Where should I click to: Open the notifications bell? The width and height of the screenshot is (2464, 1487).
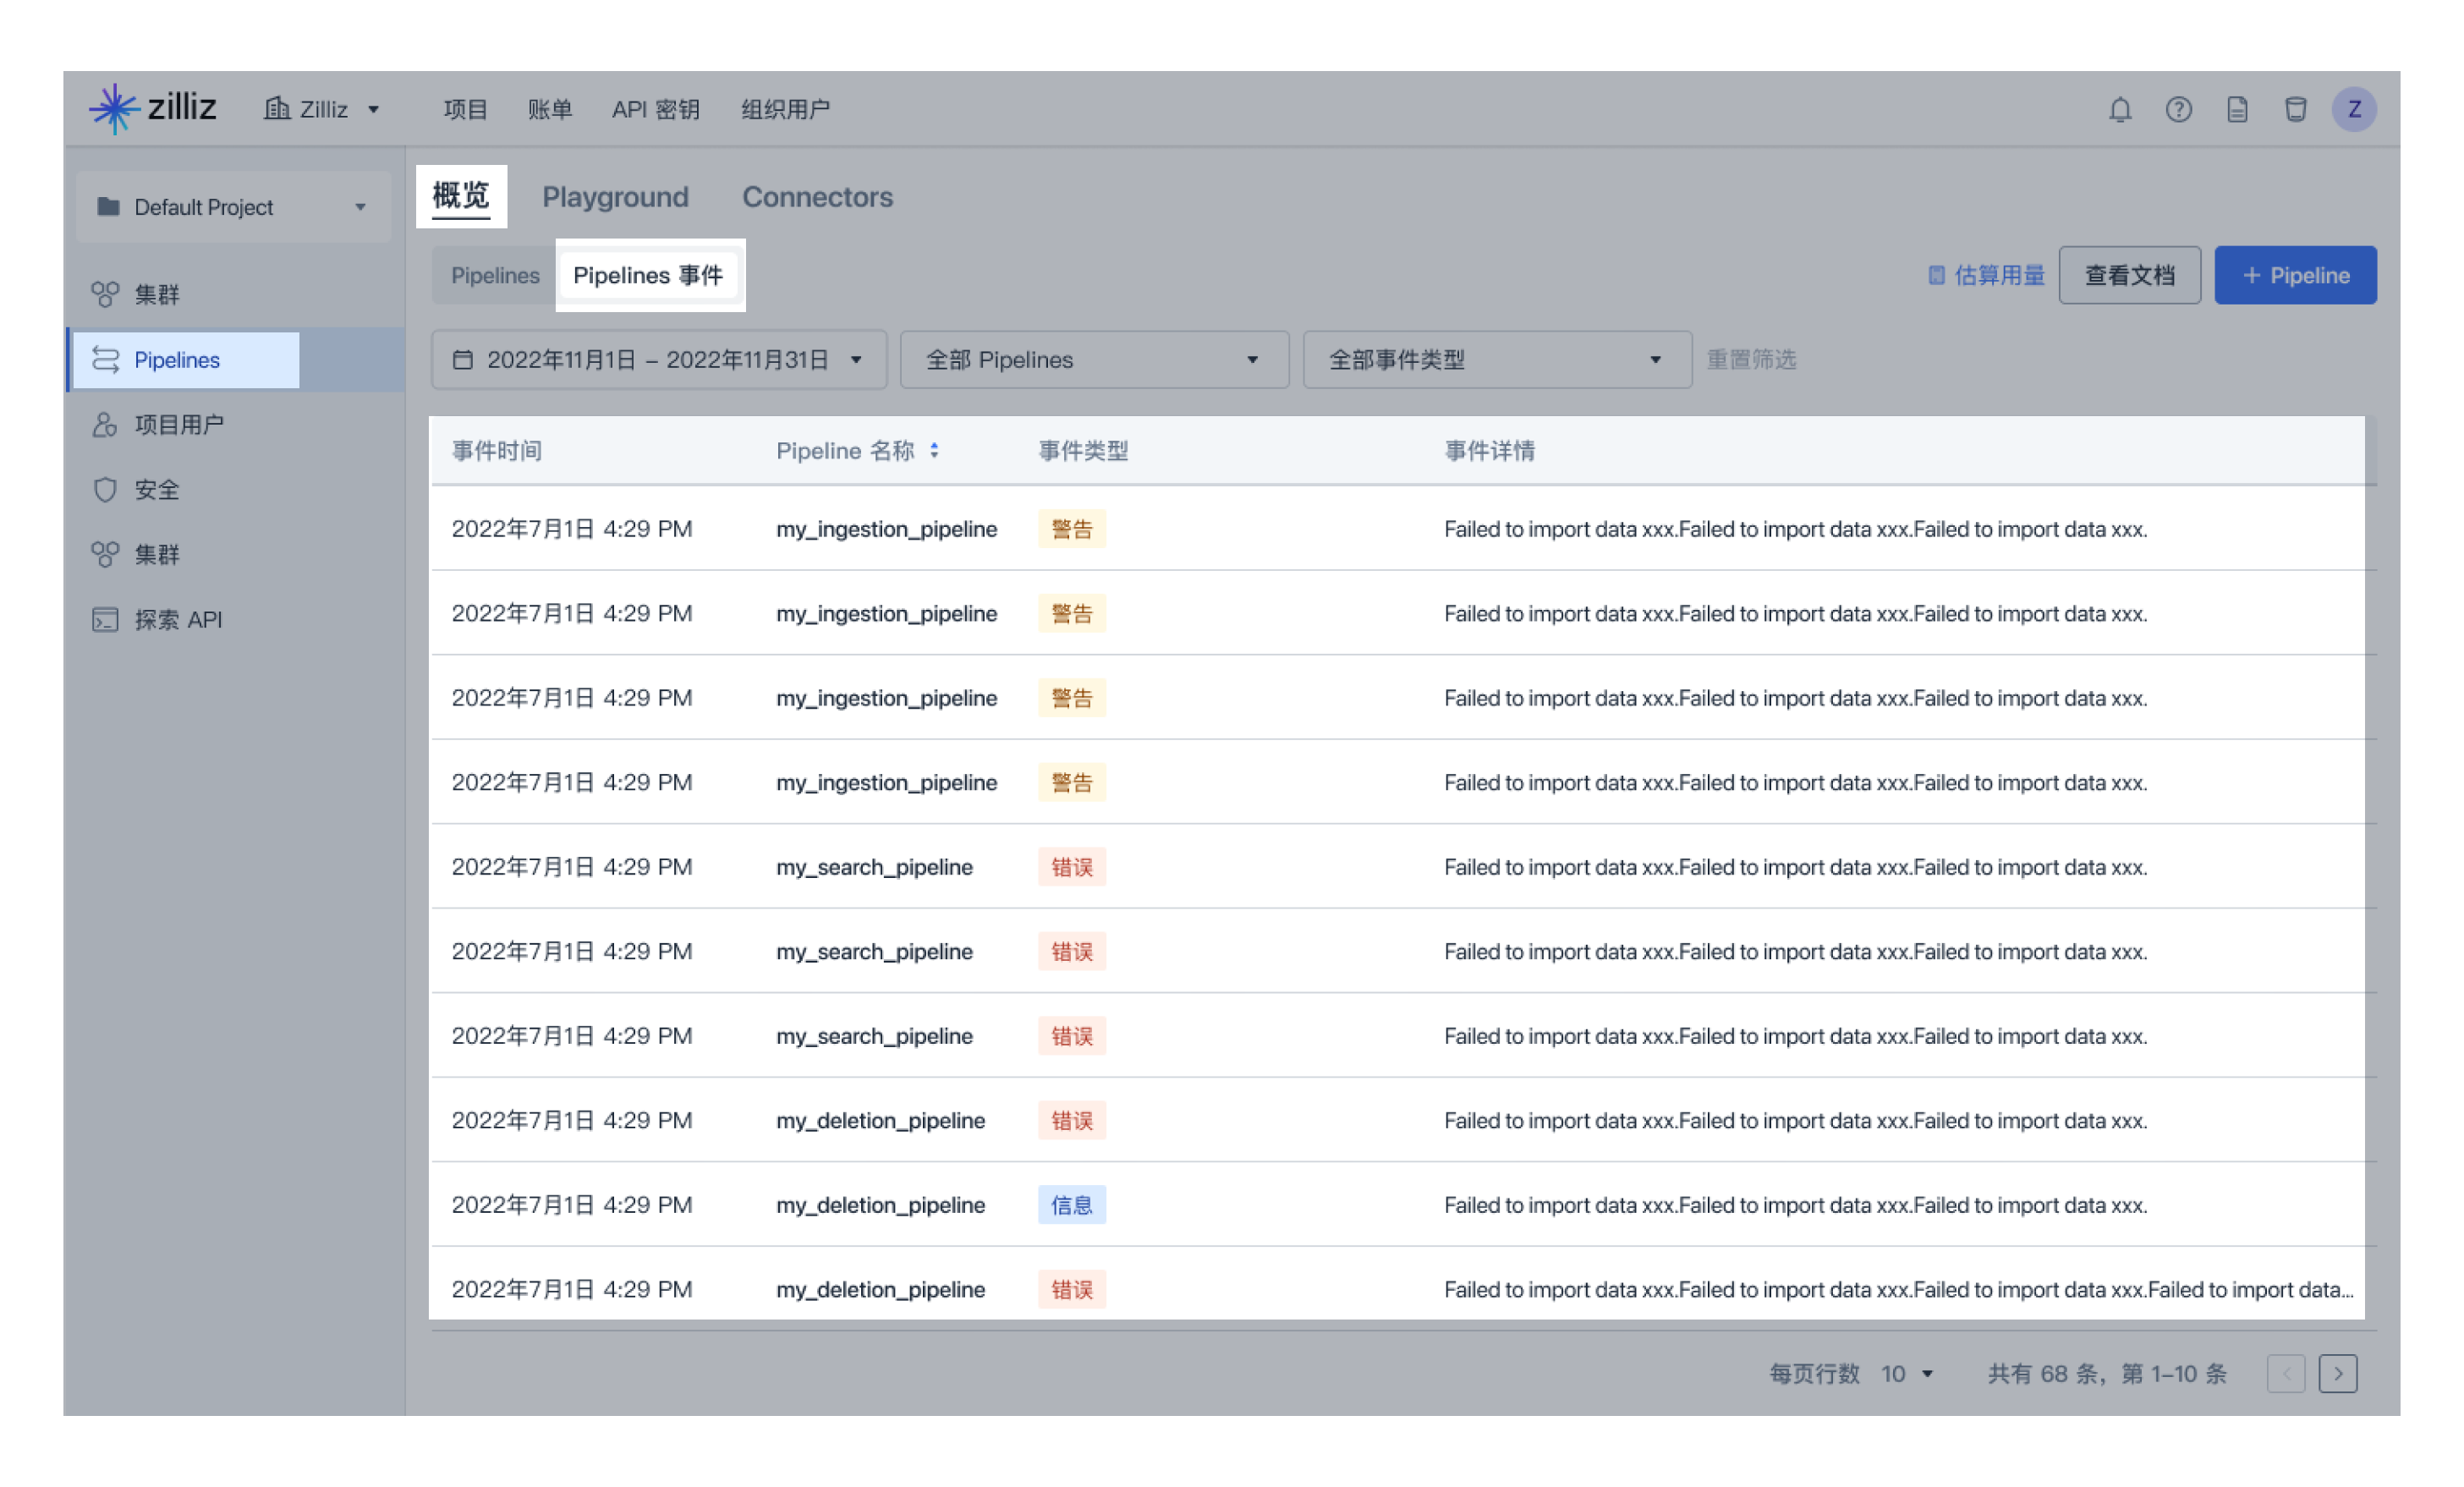[x=2120, y=109]
